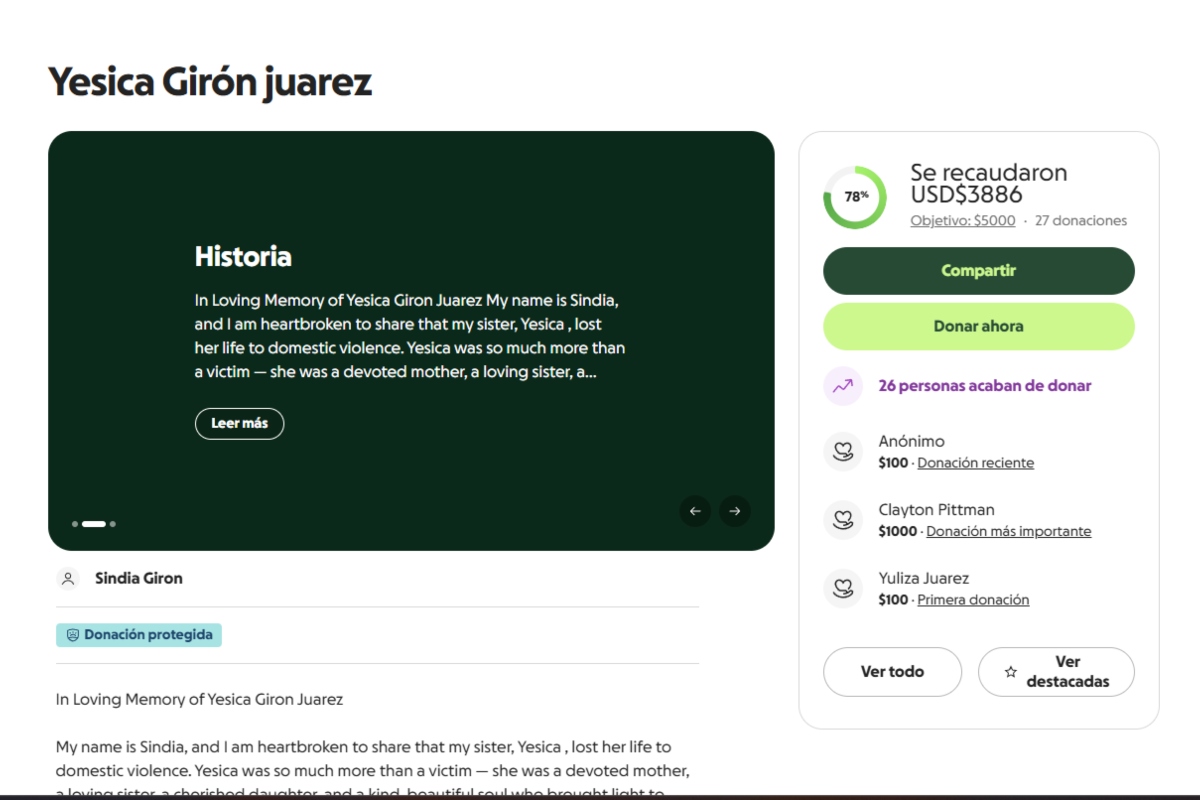Click the donation heart icon next to Clayton Pittman

(x=843, y=520)
